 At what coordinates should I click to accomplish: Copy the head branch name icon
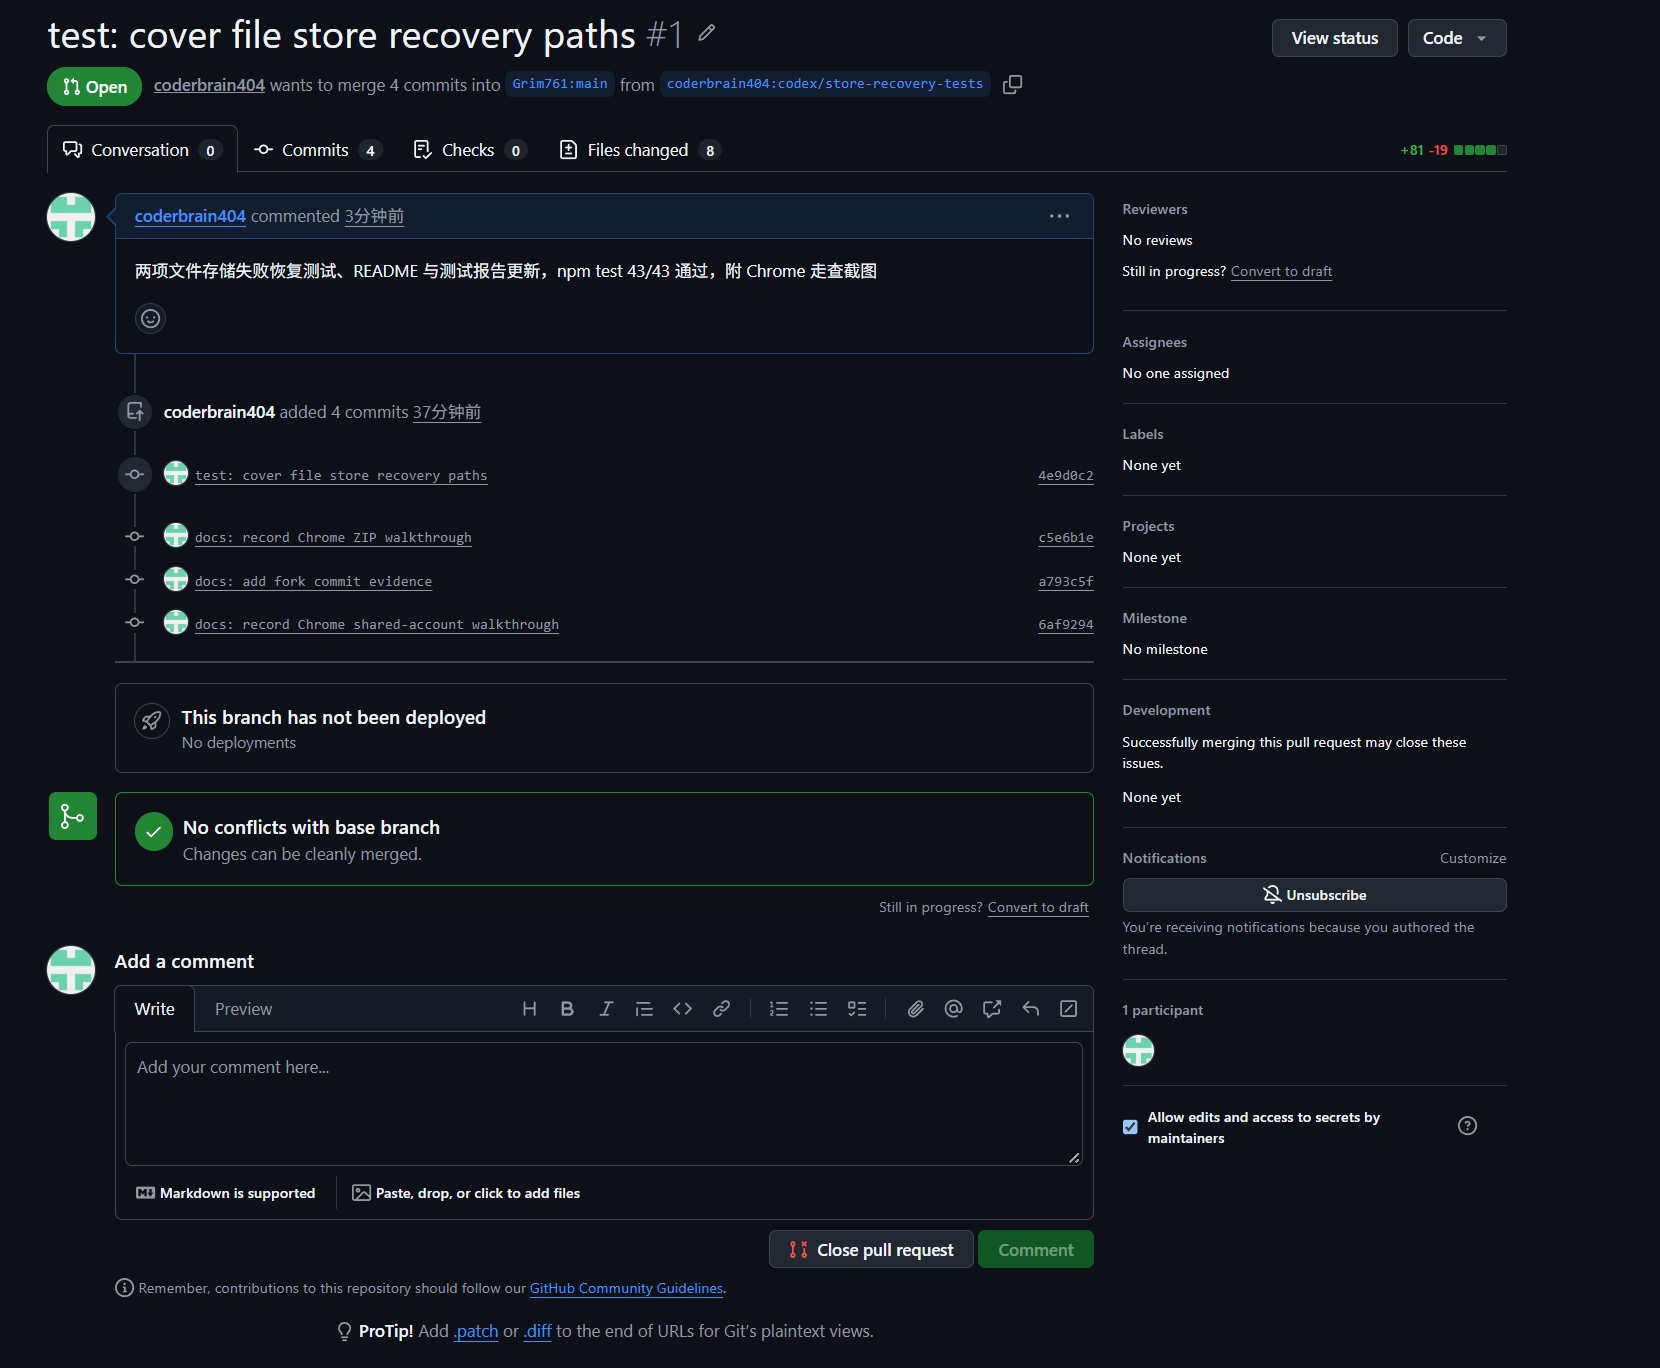click(x=1012, y=85)
